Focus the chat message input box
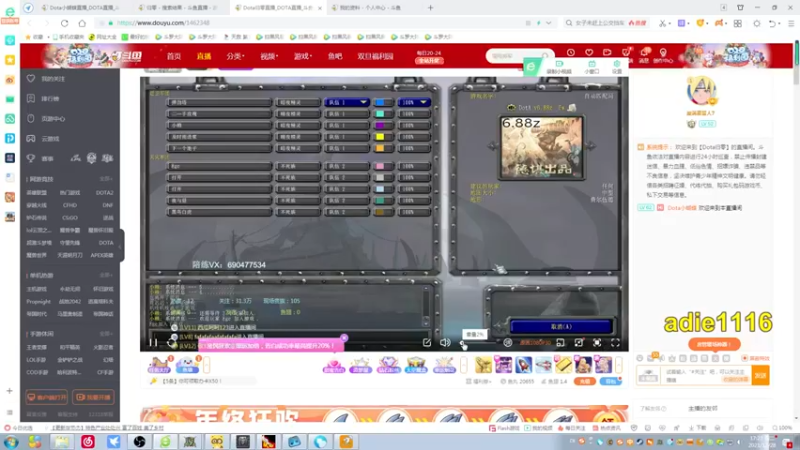The width and height of the screenshot is (800, 450). (x=706, y=376)
